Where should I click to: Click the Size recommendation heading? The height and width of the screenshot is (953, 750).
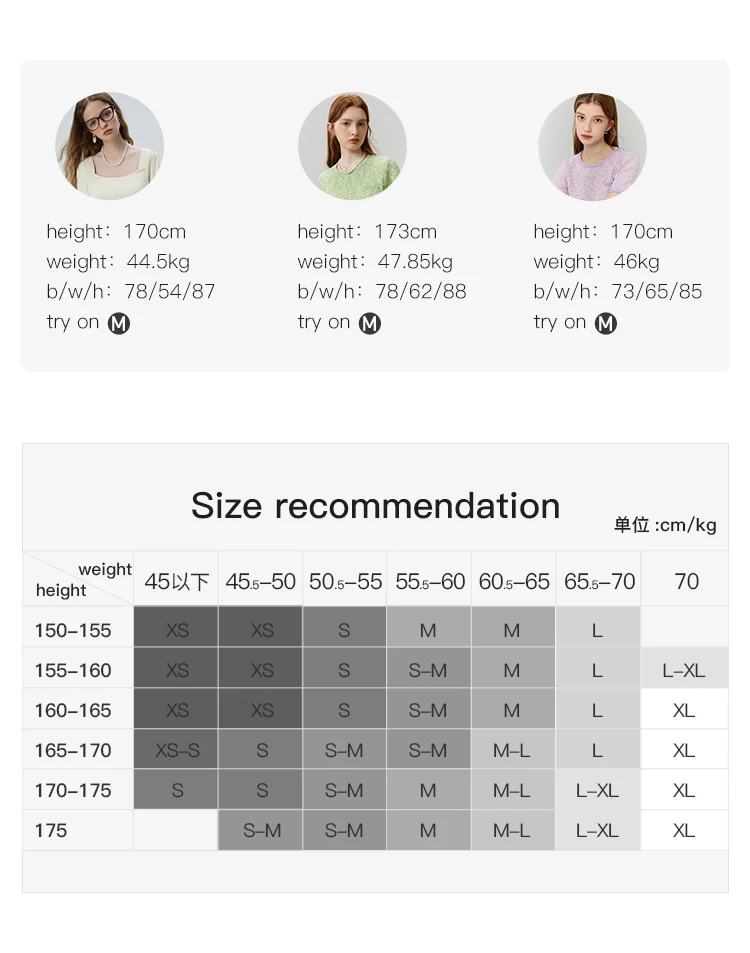375,506
